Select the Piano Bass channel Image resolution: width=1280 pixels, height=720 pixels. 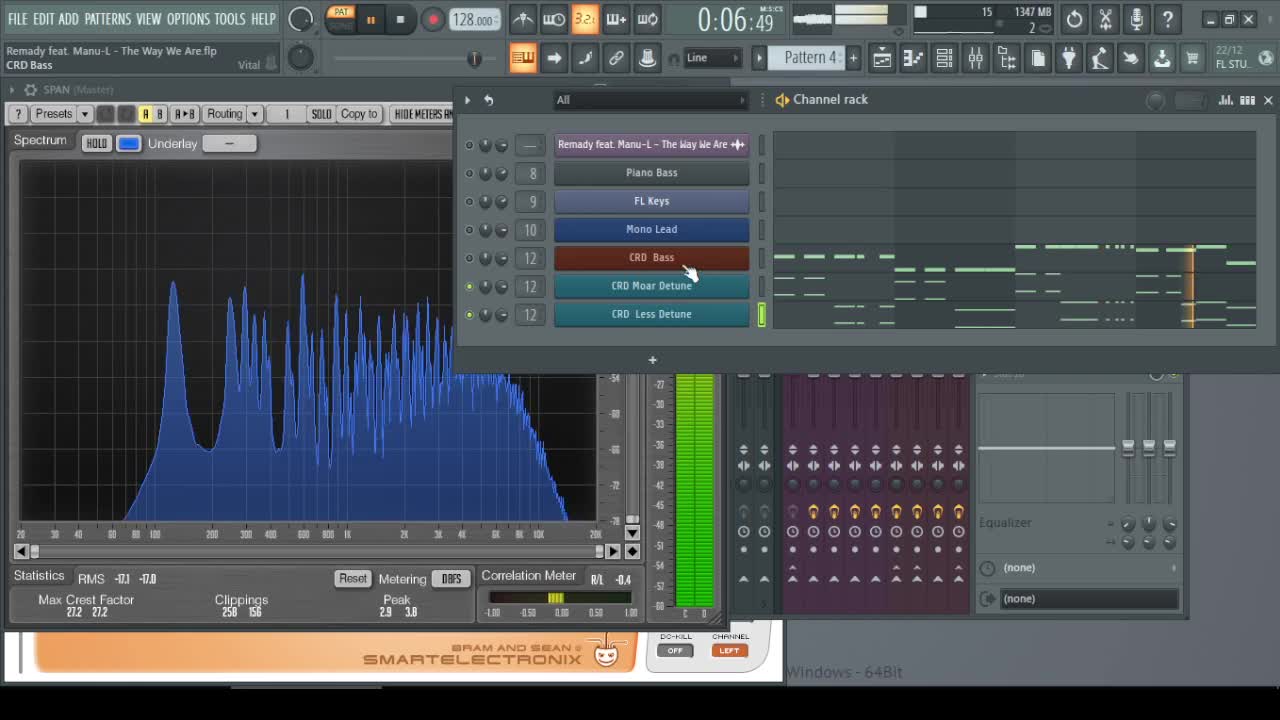pos(652,173)
